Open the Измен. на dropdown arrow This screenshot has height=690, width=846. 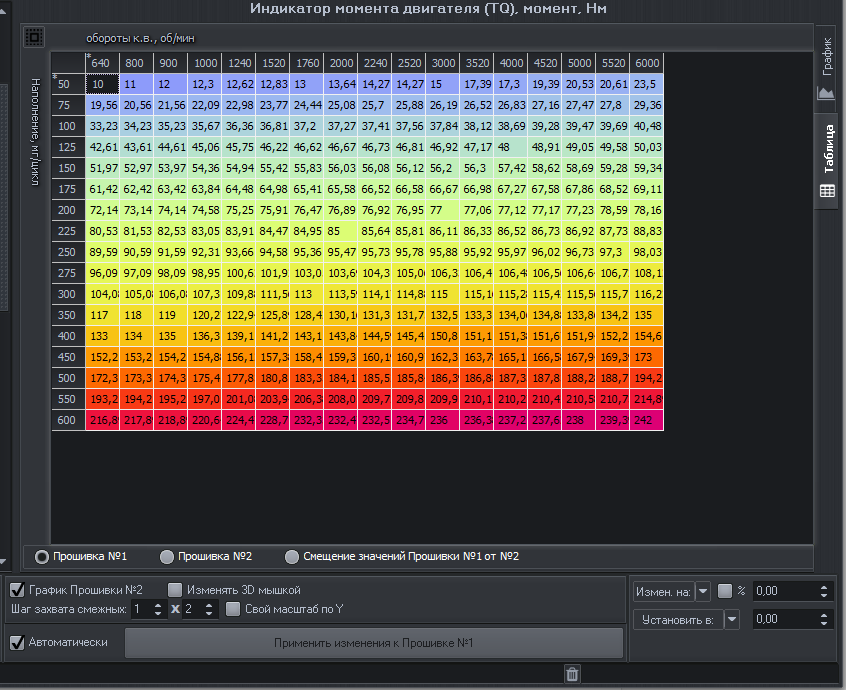[703, 592]
